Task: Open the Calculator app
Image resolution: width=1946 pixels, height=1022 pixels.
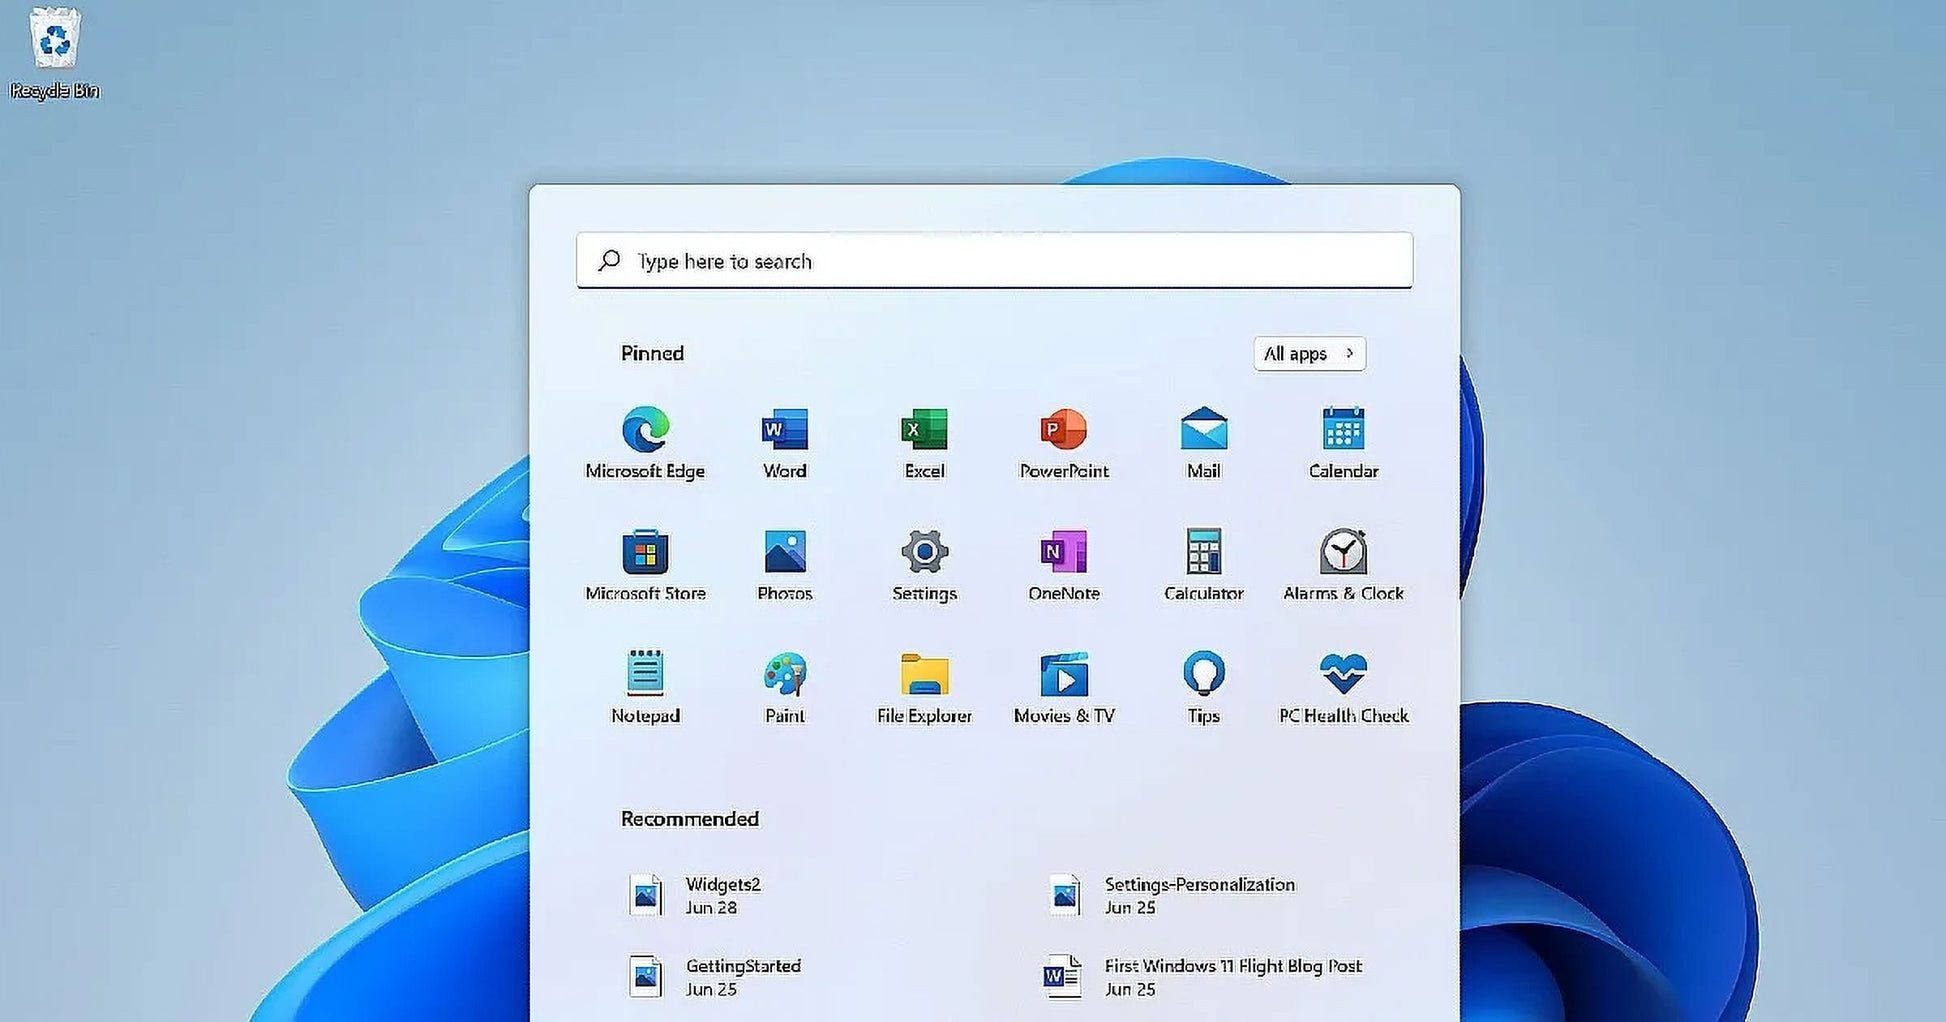Action: 1204,565
